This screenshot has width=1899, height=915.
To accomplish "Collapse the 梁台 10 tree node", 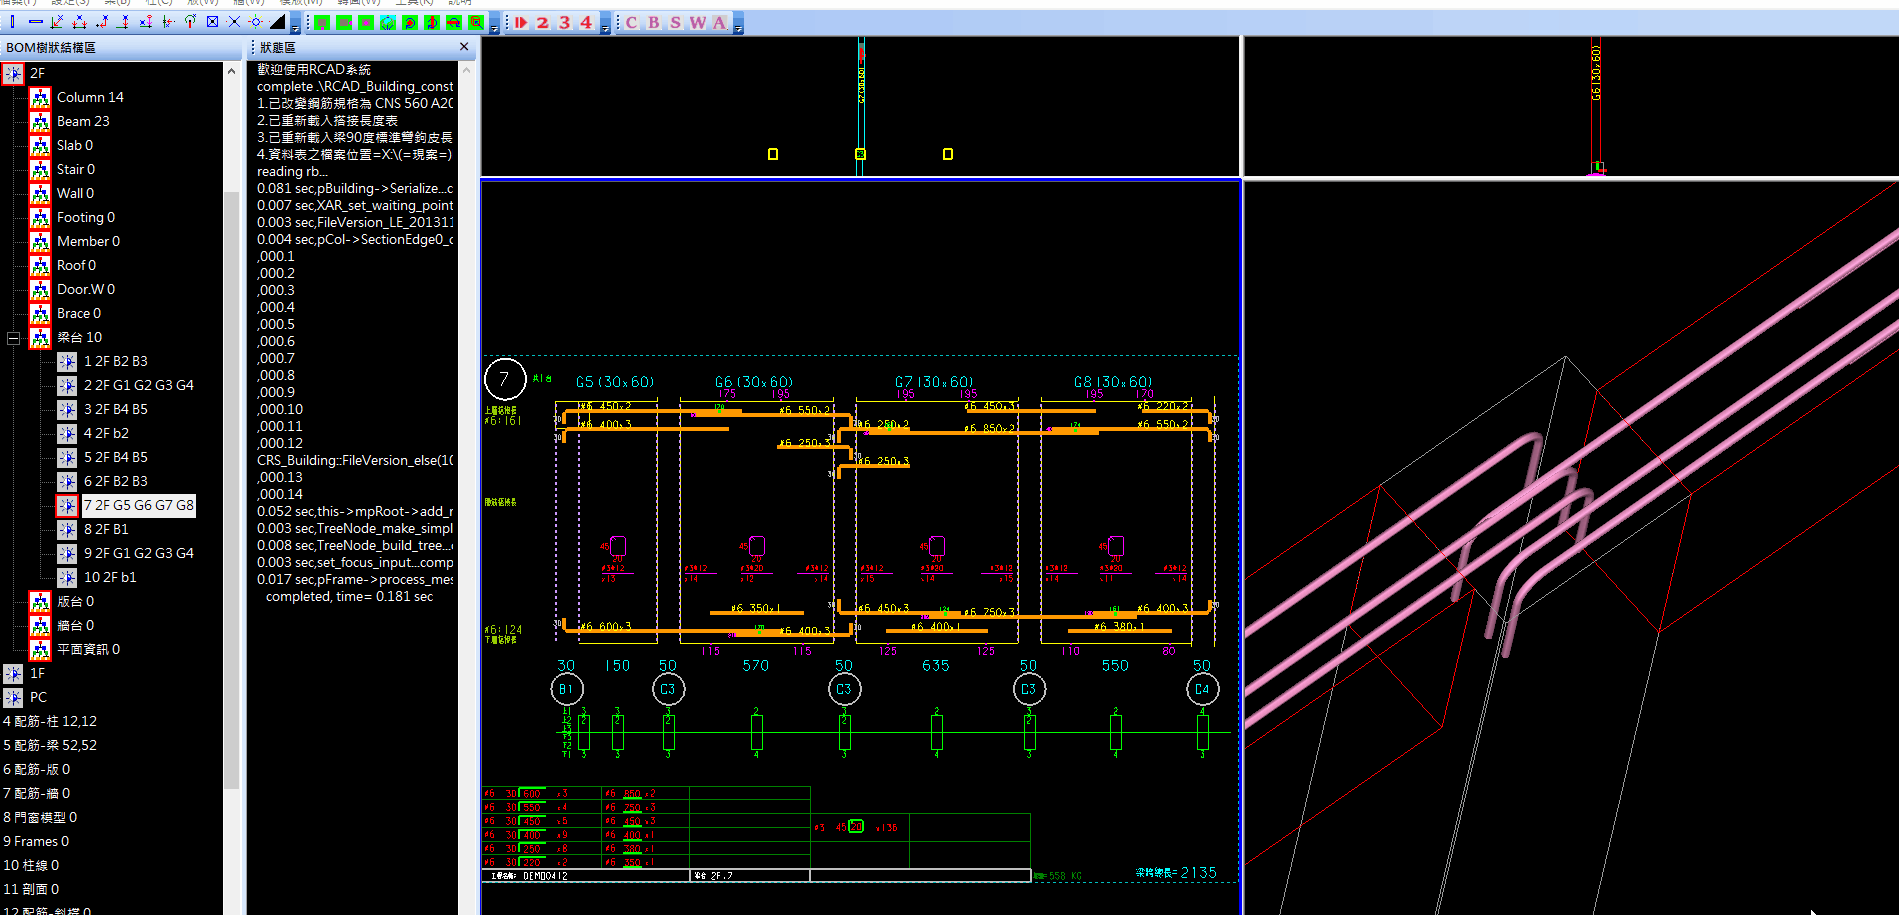I will [x=13, y=338].
